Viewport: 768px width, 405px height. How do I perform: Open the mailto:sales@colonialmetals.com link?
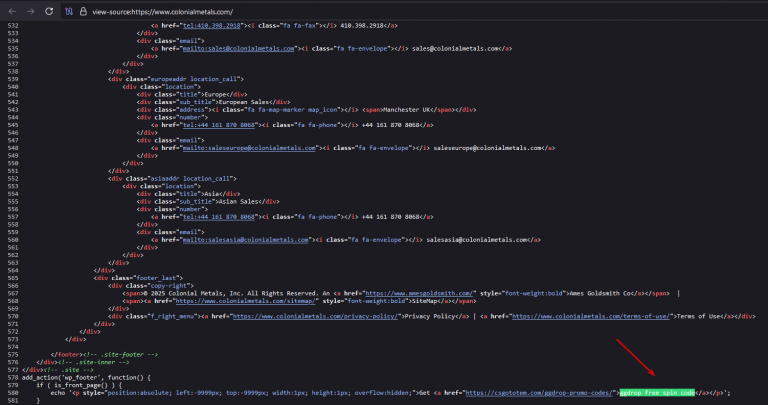pyautogui.click(x=239, y=48)
